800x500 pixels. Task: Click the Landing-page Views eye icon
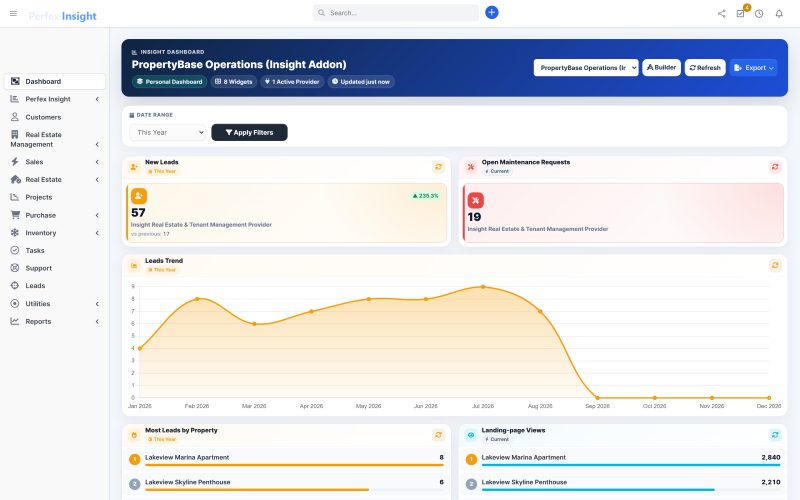pyautogui.click(x=471, y=435)
